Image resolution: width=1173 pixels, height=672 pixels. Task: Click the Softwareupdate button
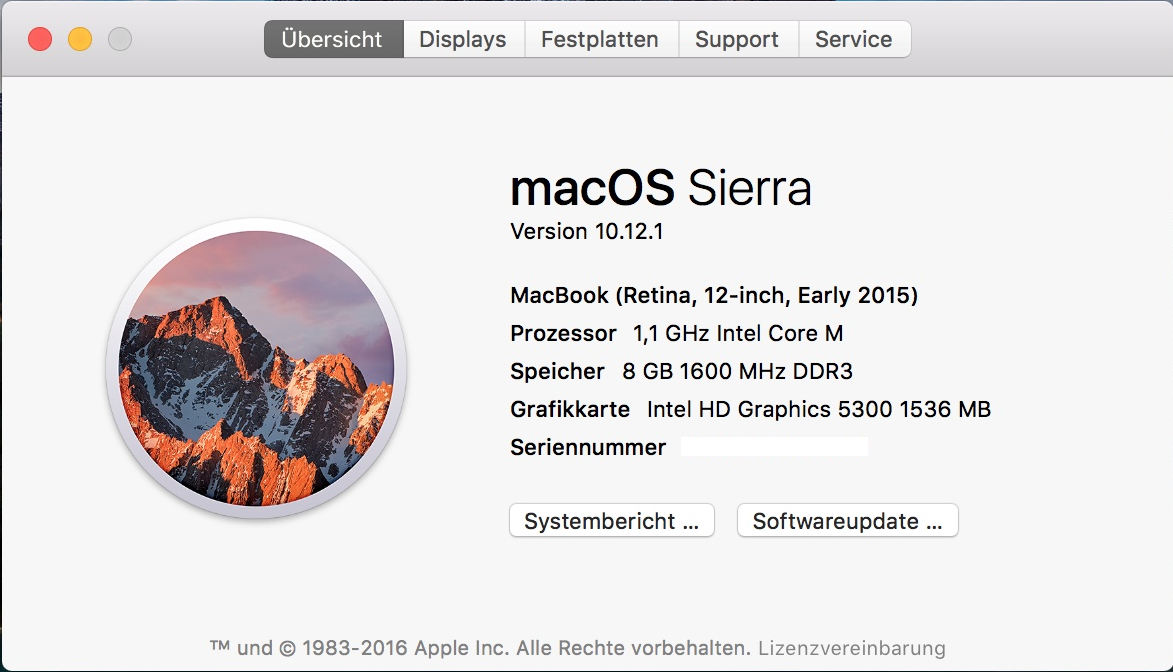pyautogui.click(x=848, y=520)
